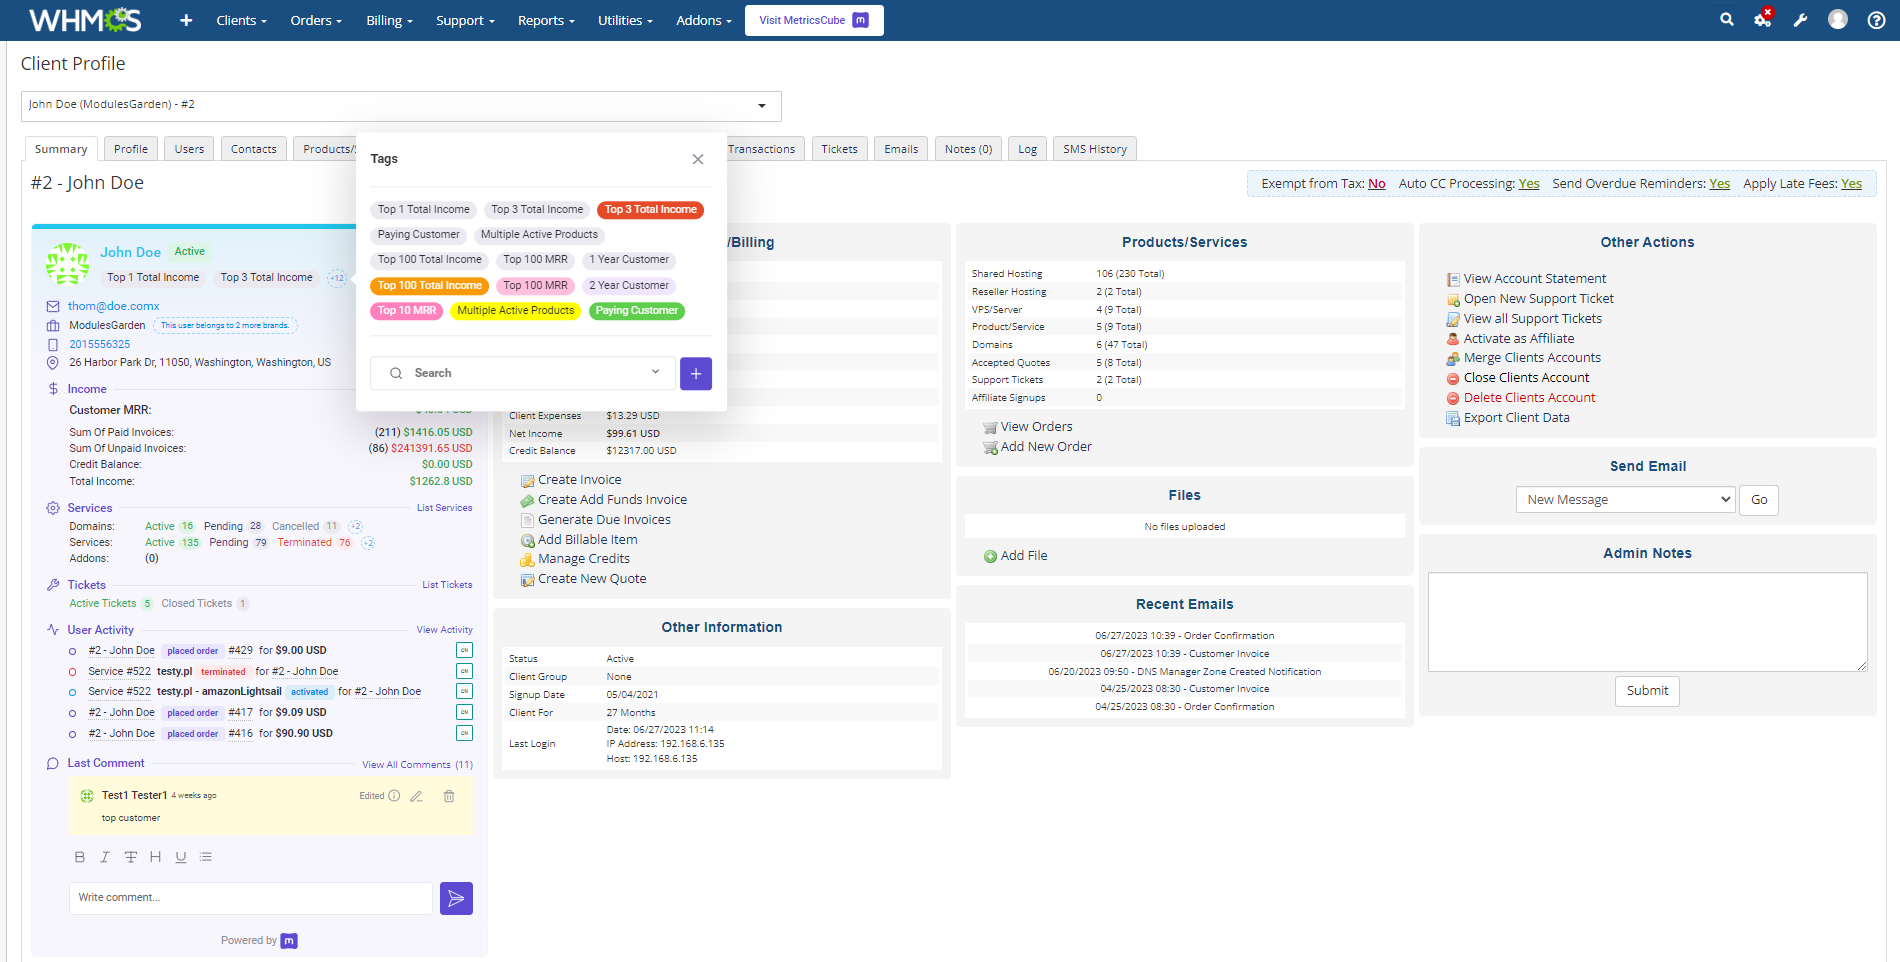Expand the Orders menu

(x=316, y=20)
